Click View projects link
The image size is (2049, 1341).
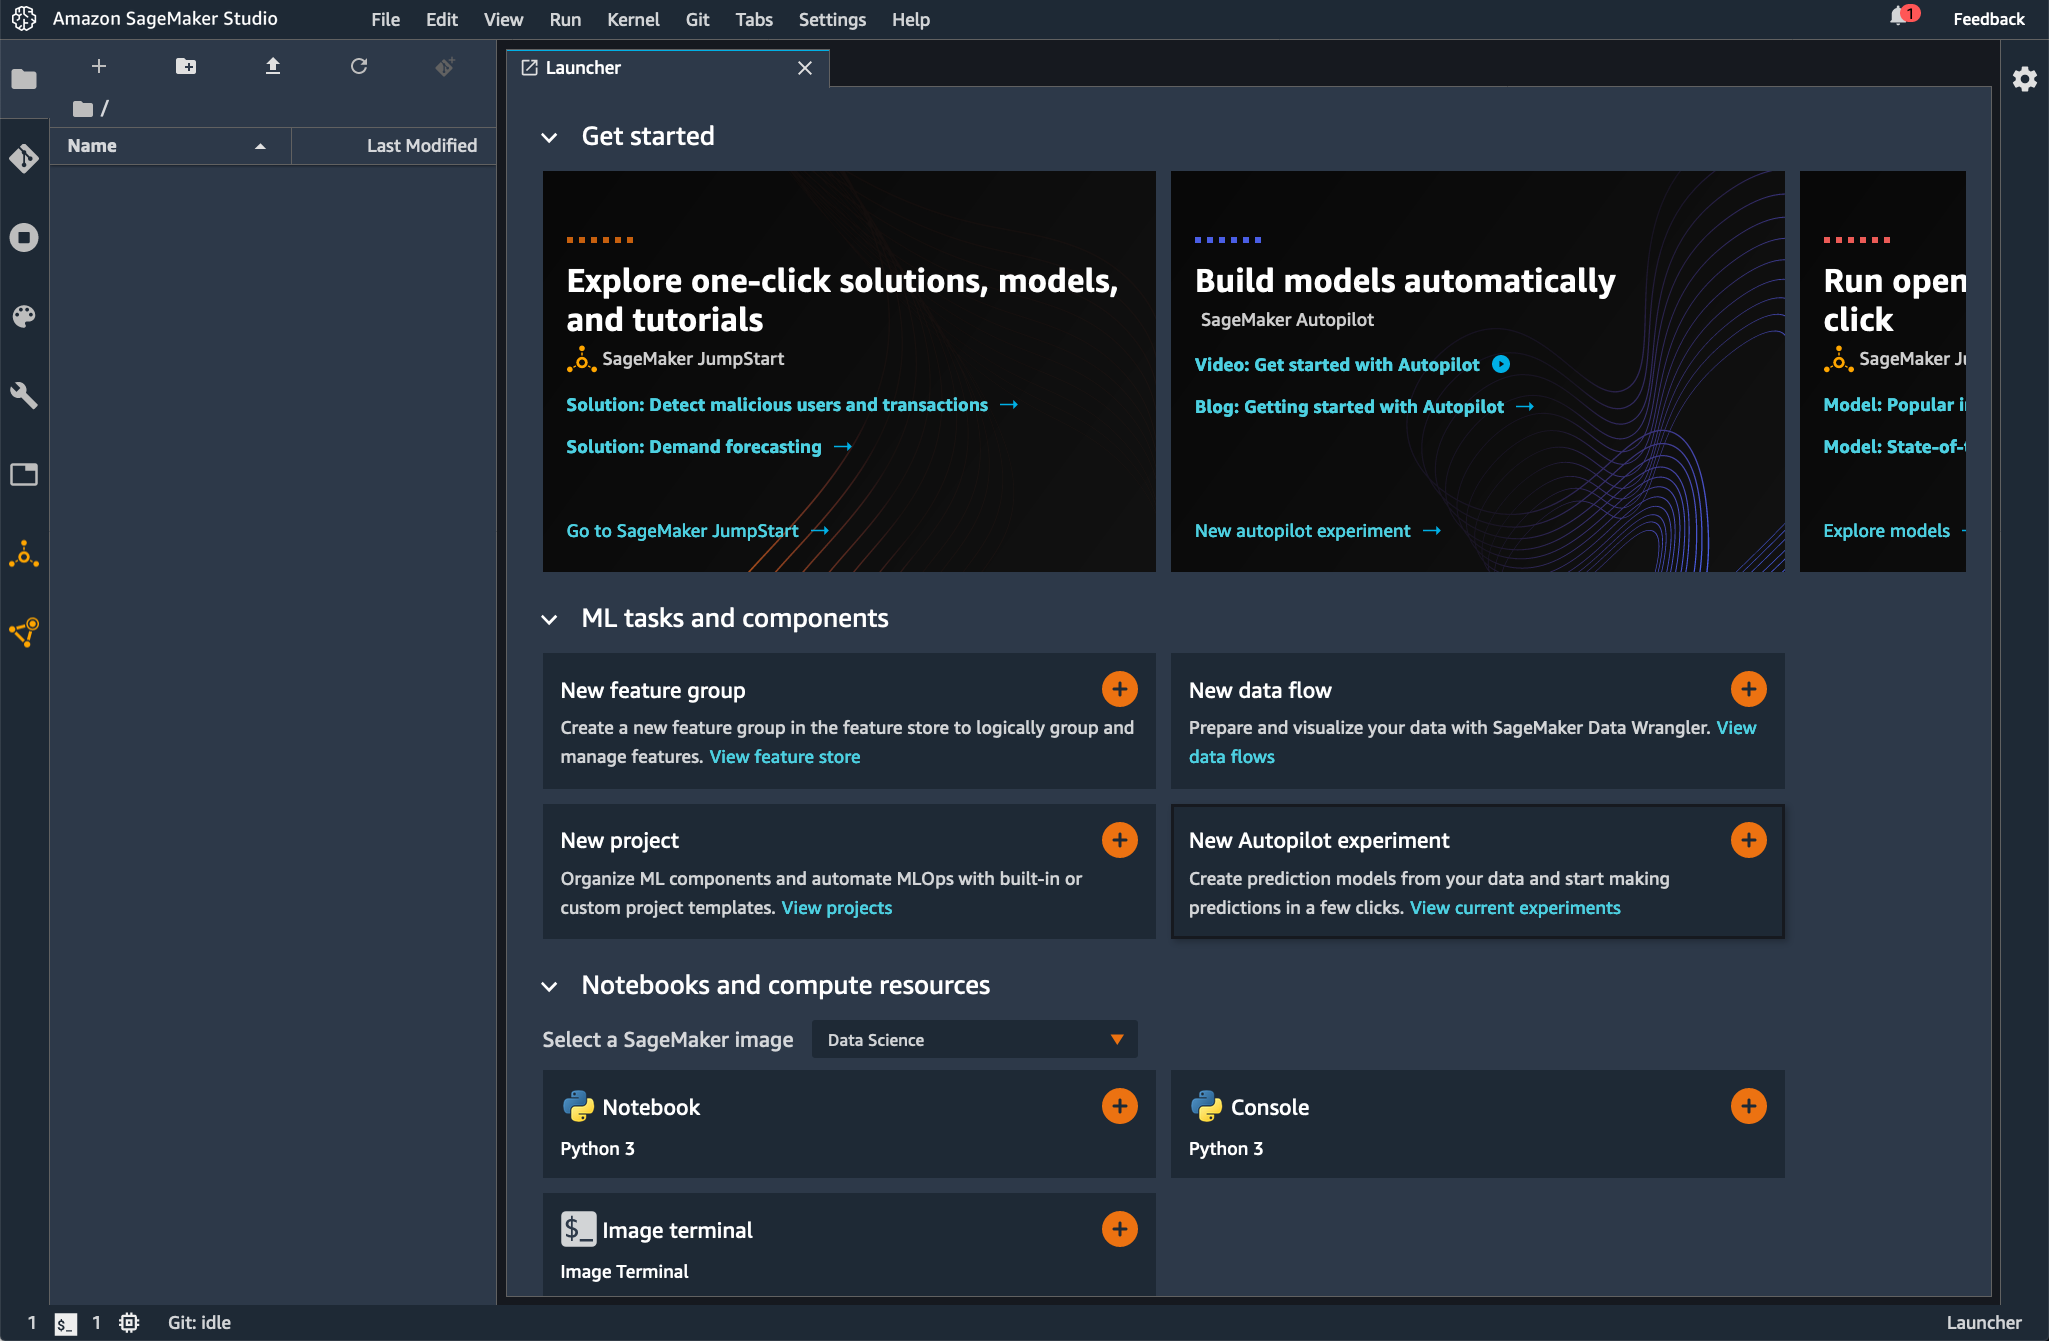(x=837, y=908)
